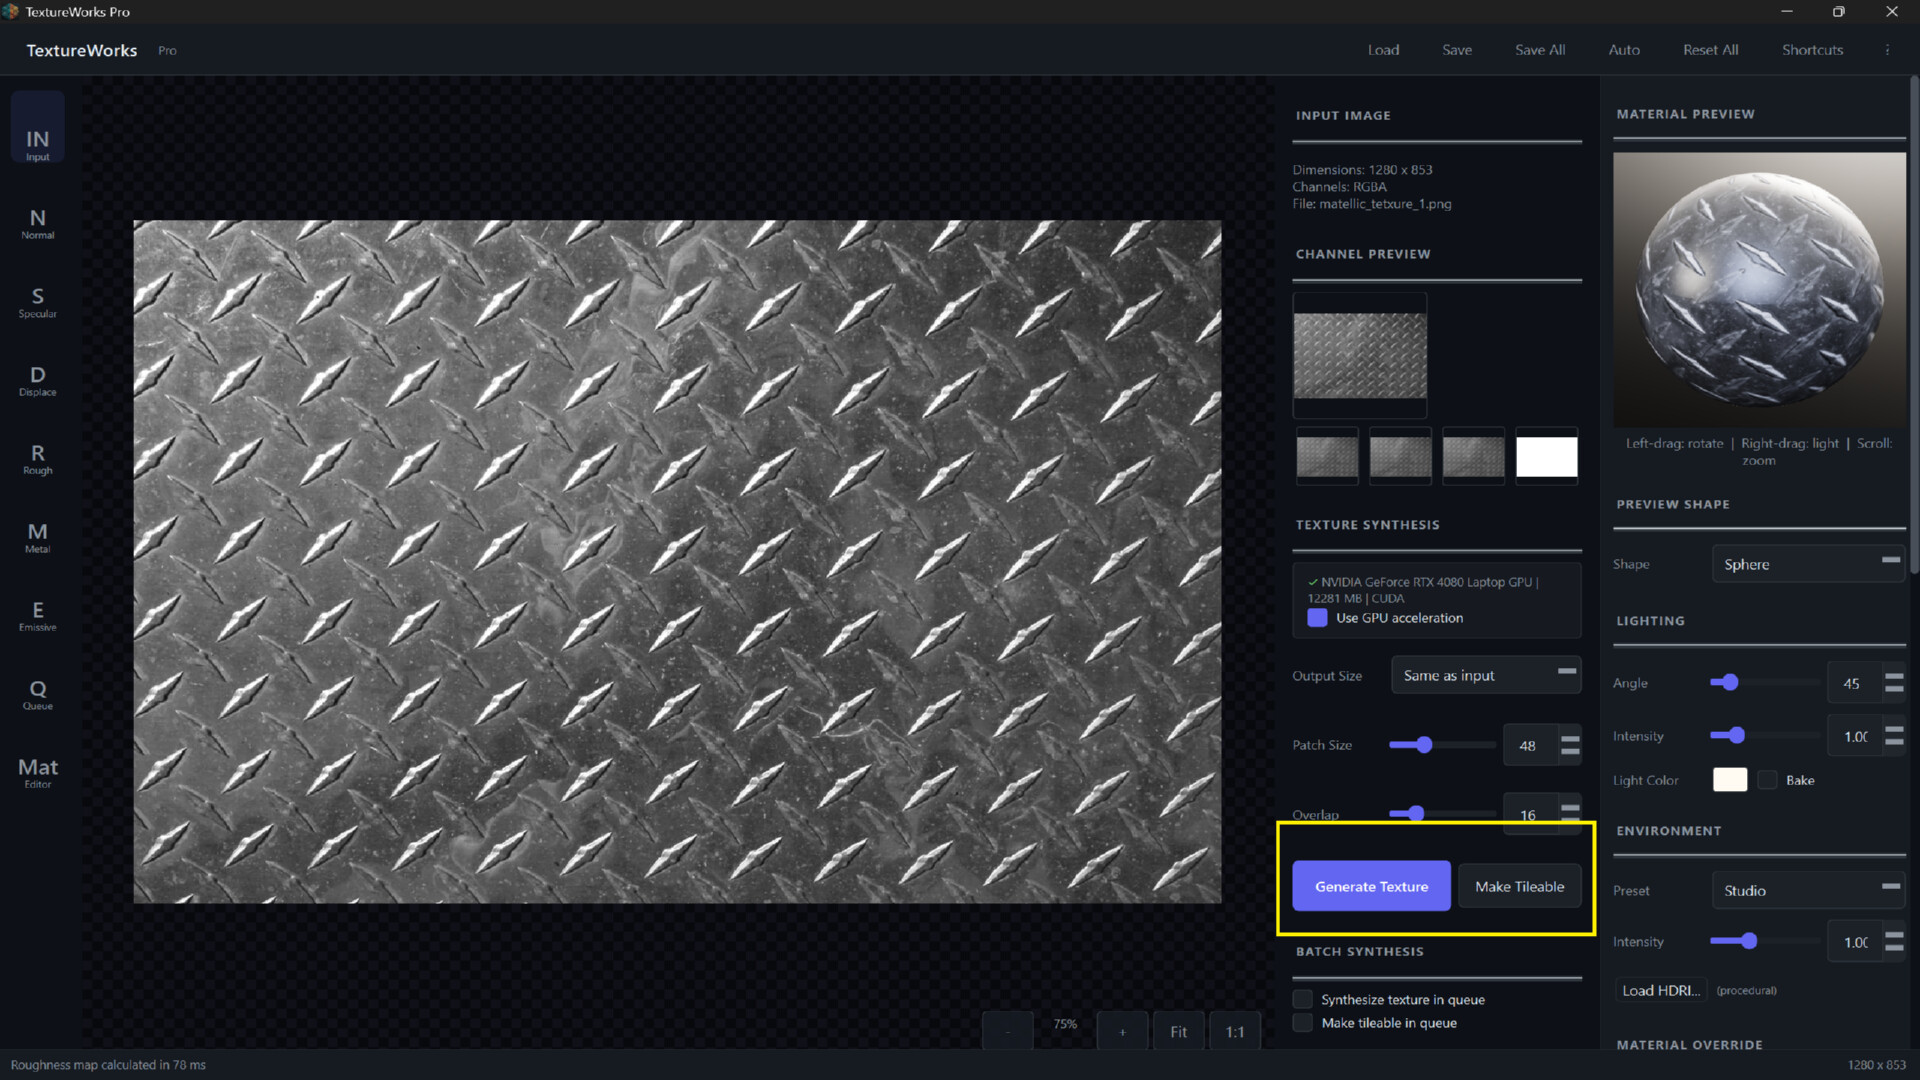This screenshot has height=1080, width=1920.
Task: Open the Normal map panel
Action: [x=37, y=222]
